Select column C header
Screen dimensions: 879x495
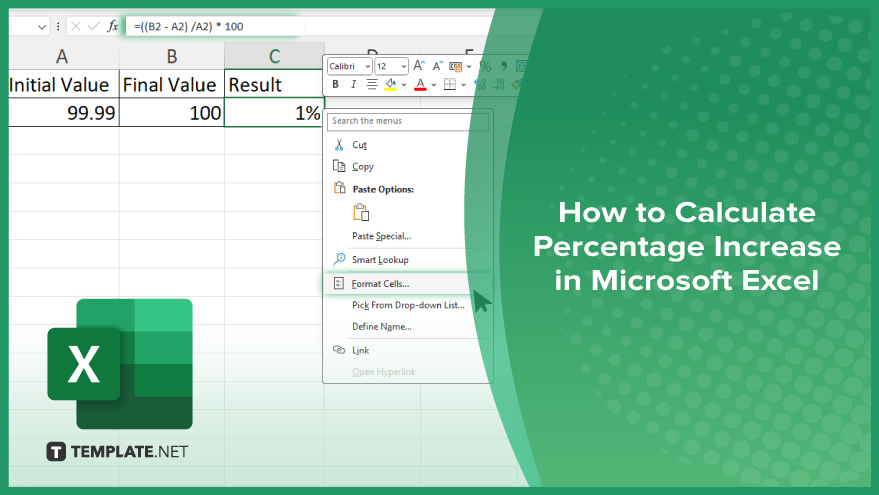tap(274, 56)
